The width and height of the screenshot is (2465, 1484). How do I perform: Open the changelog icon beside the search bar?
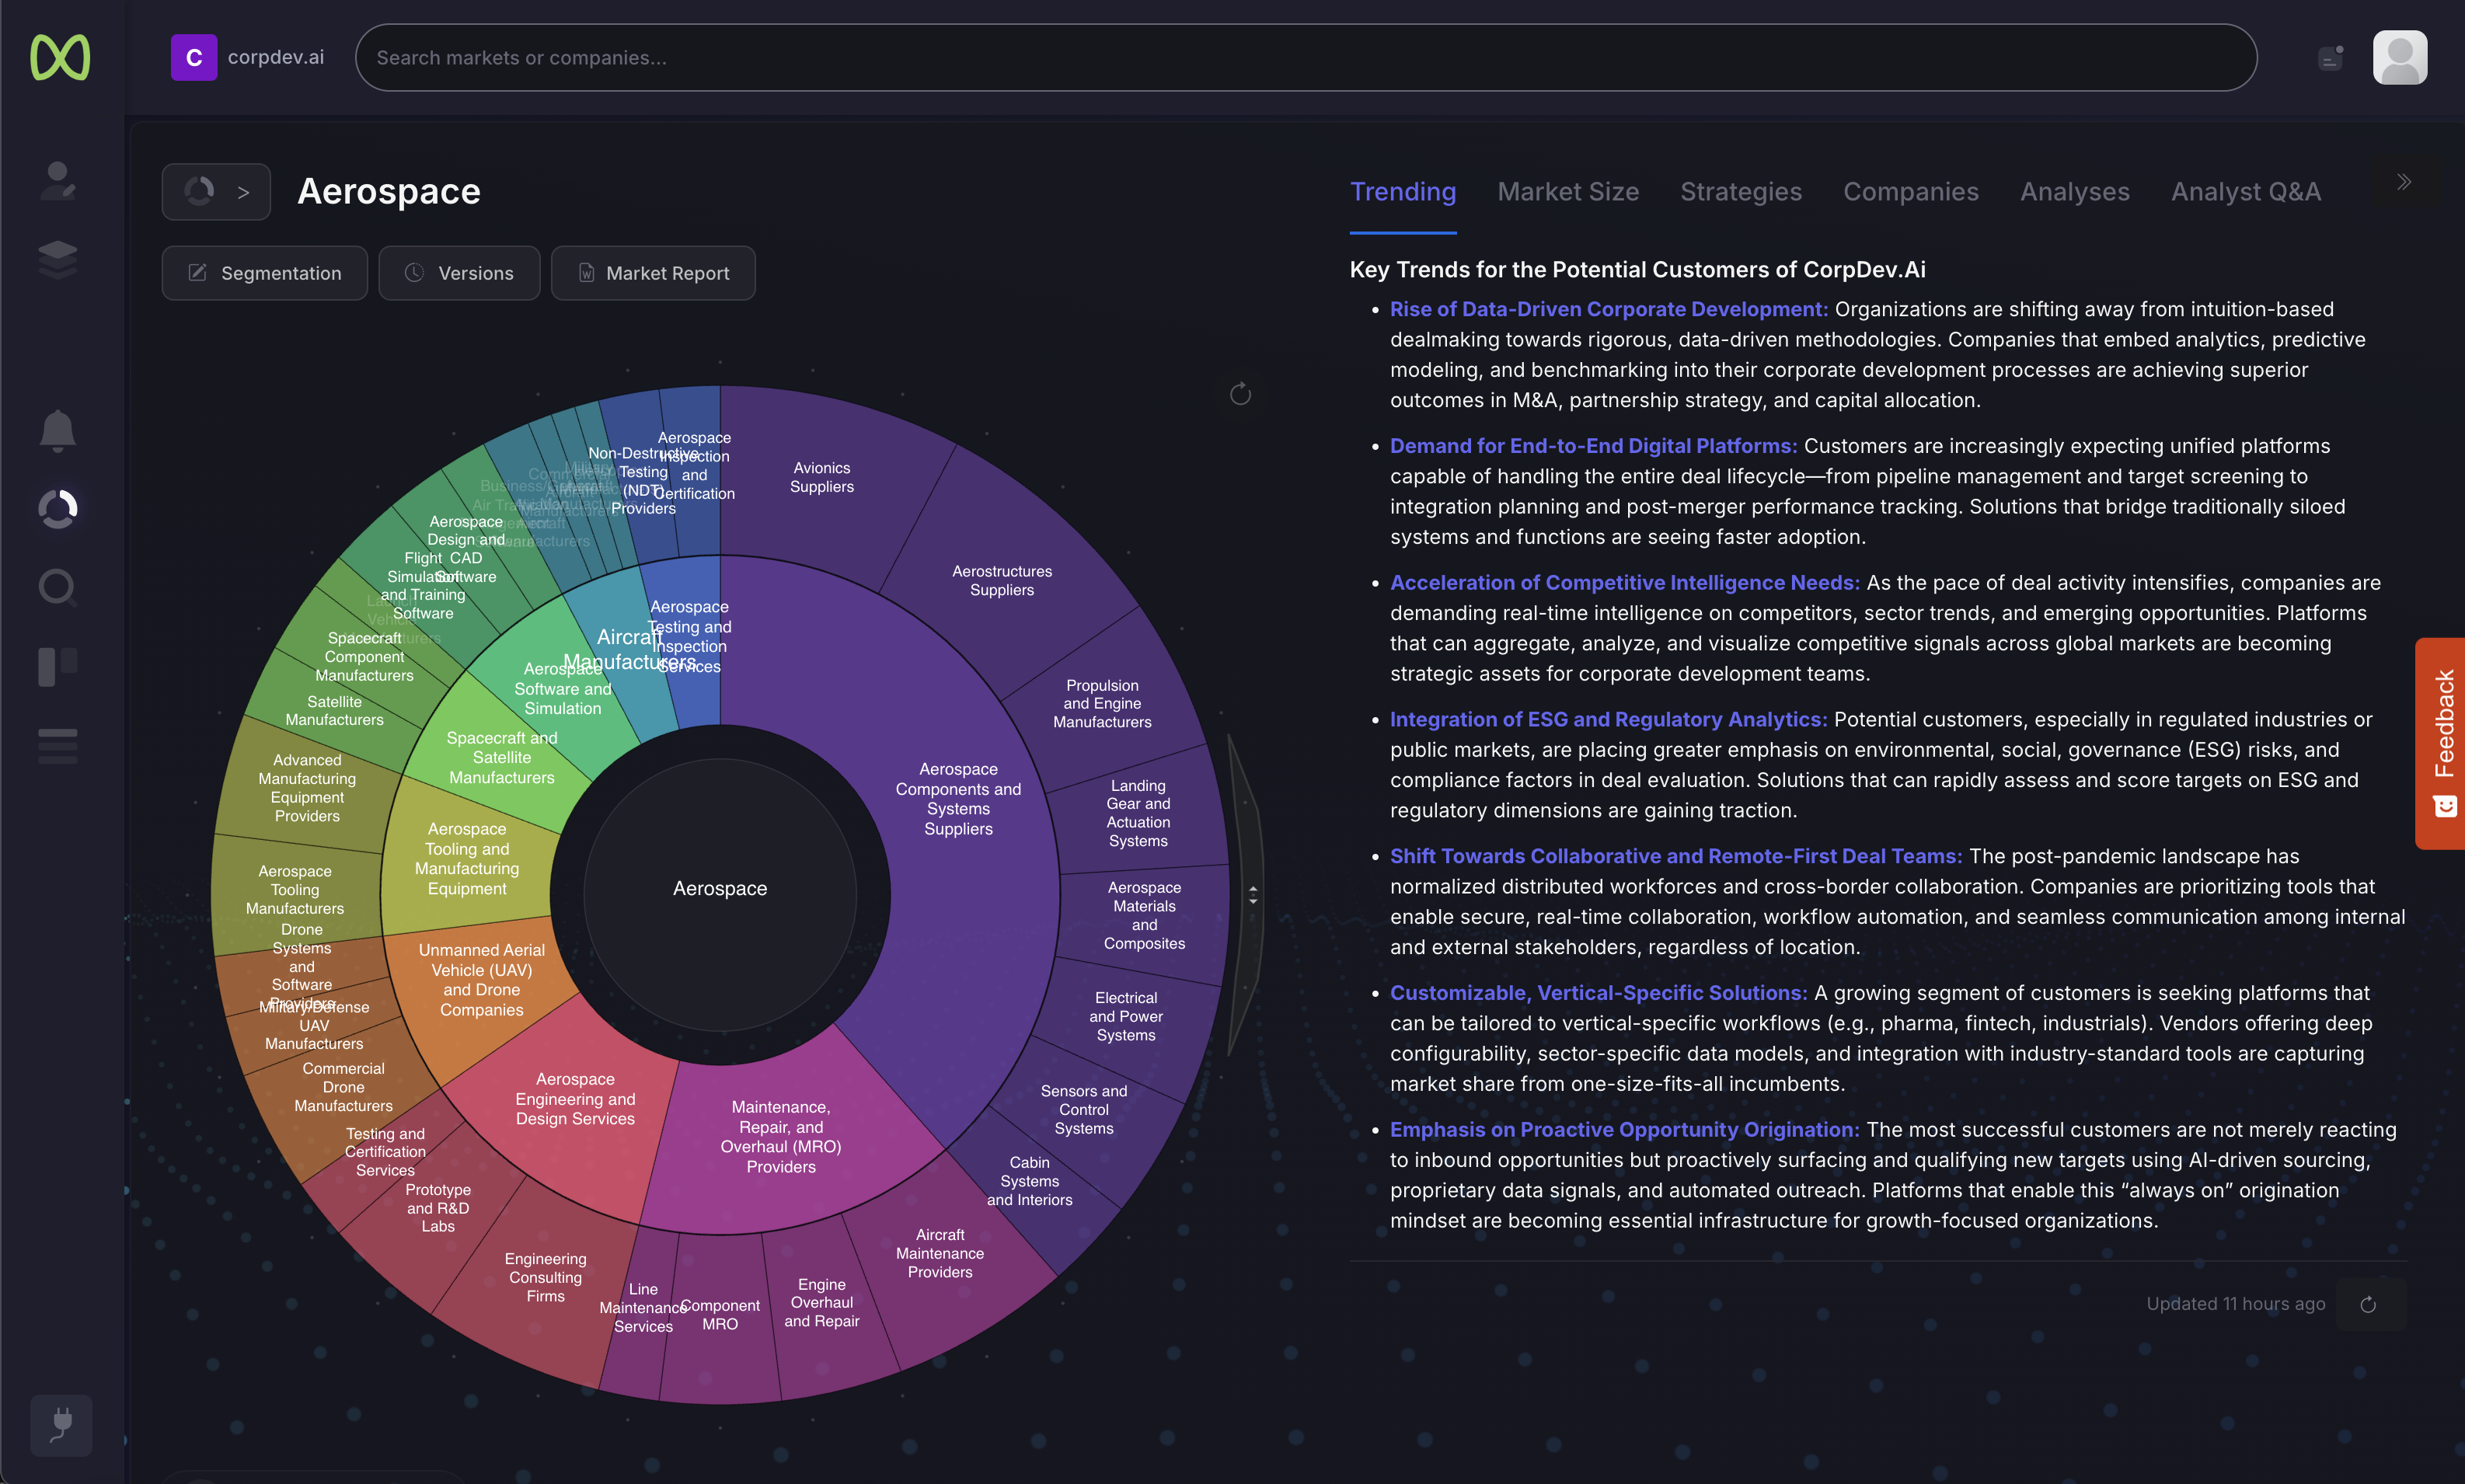pyautogui.click(x=2330, y=58)
